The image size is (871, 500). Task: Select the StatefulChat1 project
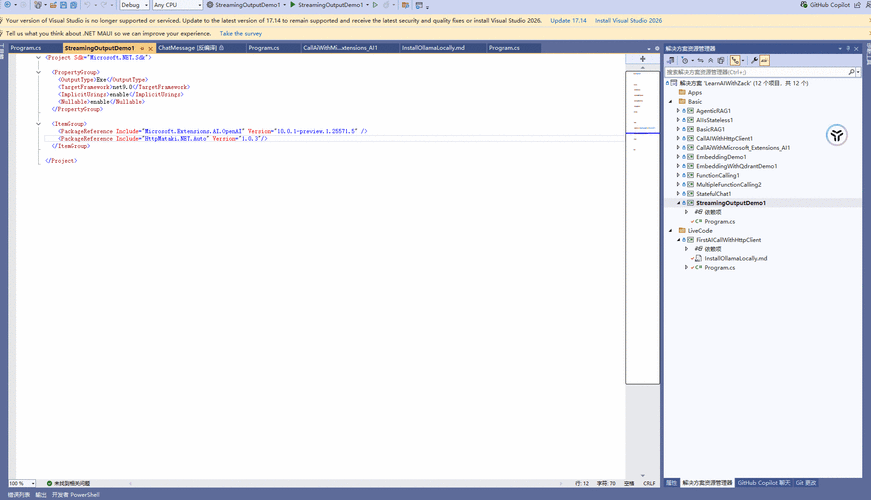tap(713, 194)
